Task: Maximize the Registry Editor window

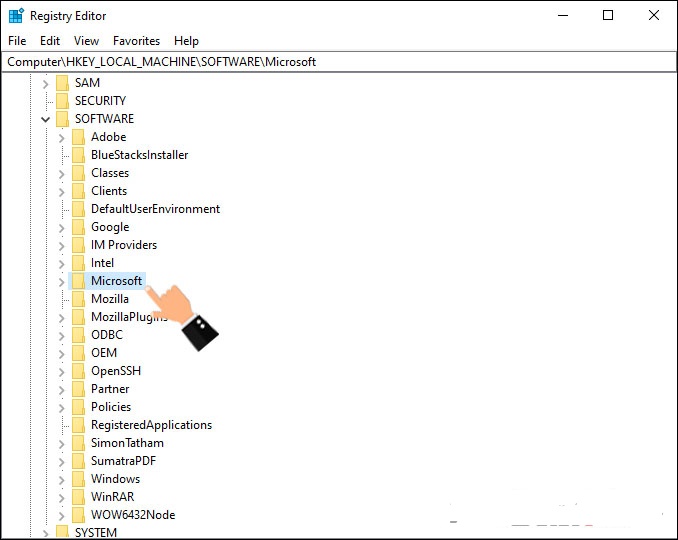Action: tap(608, 16)
